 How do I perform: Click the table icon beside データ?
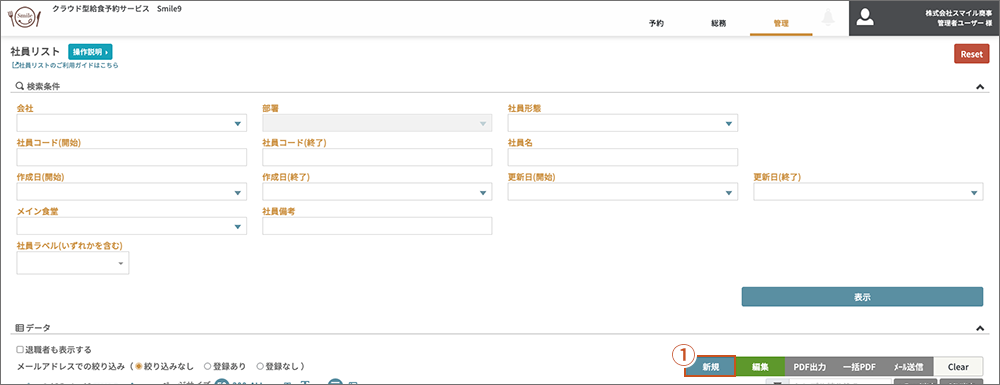(19, 328)
